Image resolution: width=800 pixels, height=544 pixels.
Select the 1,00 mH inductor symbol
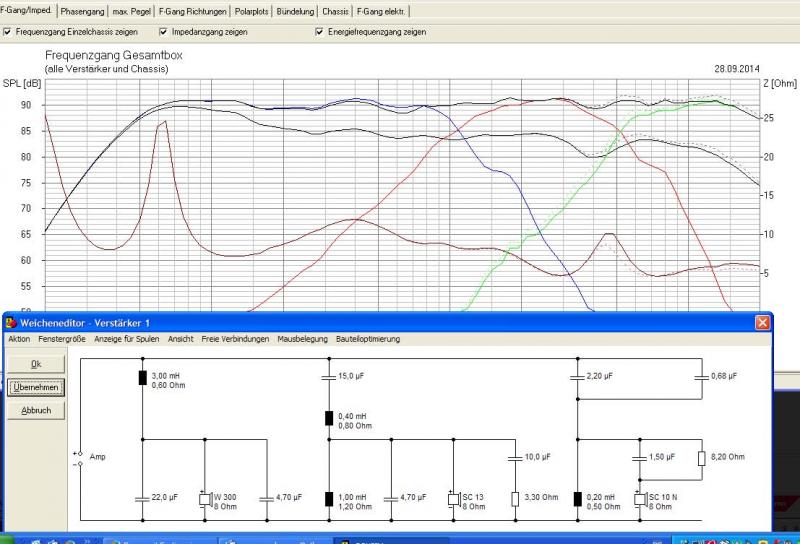pyautogui.click(x=329, y=498)
